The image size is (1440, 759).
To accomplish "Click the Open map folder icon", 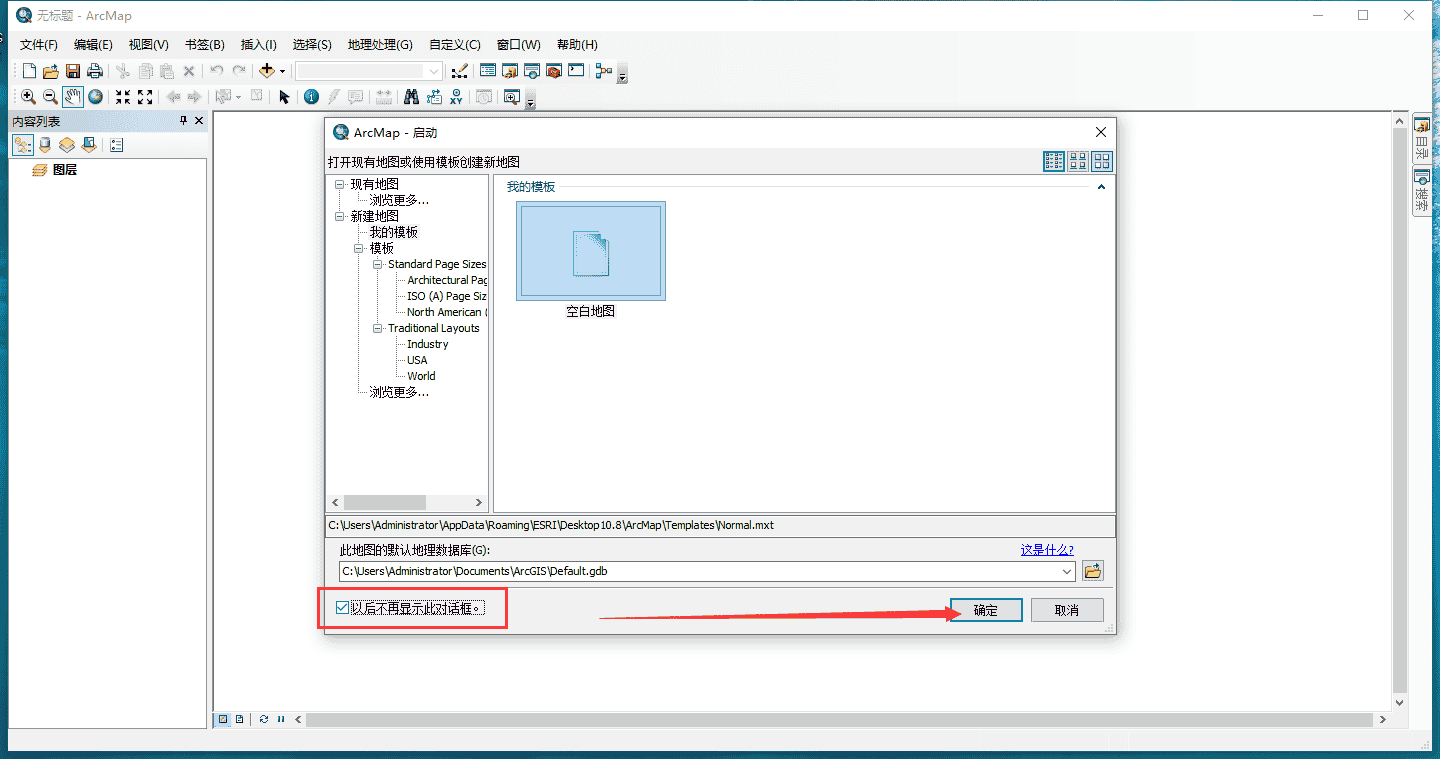I will pos(50,71).
